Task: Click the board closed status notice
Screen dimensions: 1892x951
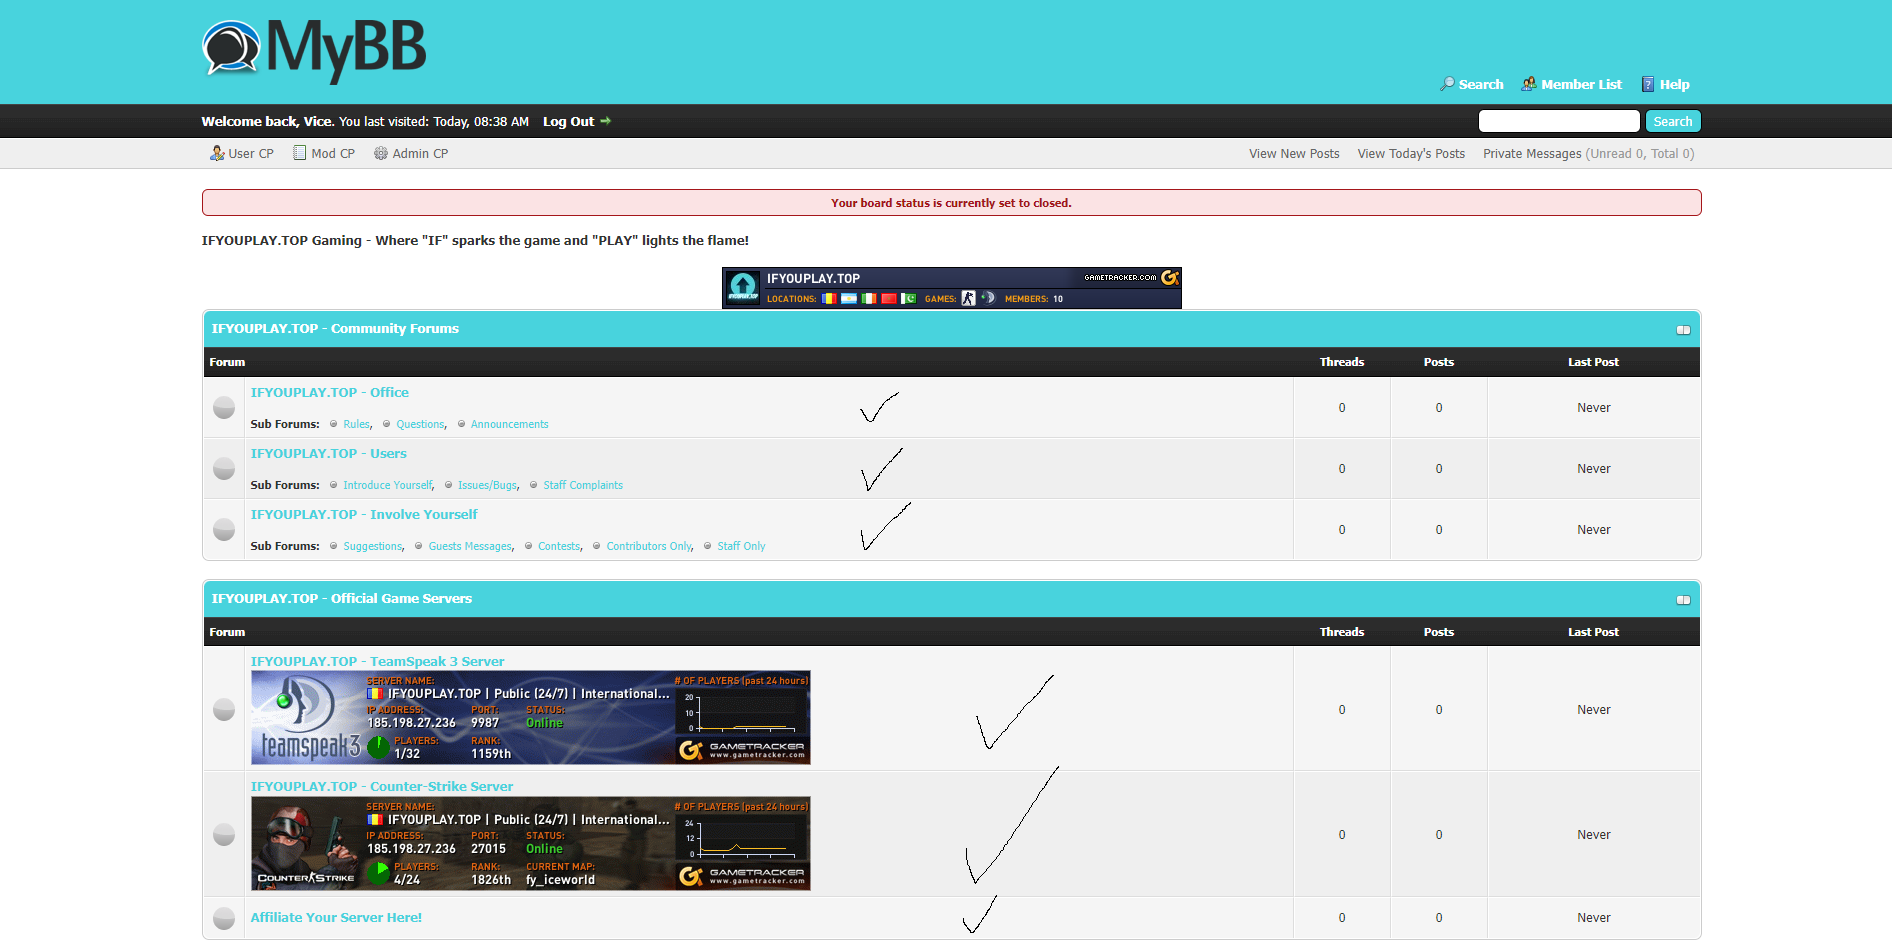Action: [x=951, y=203]
